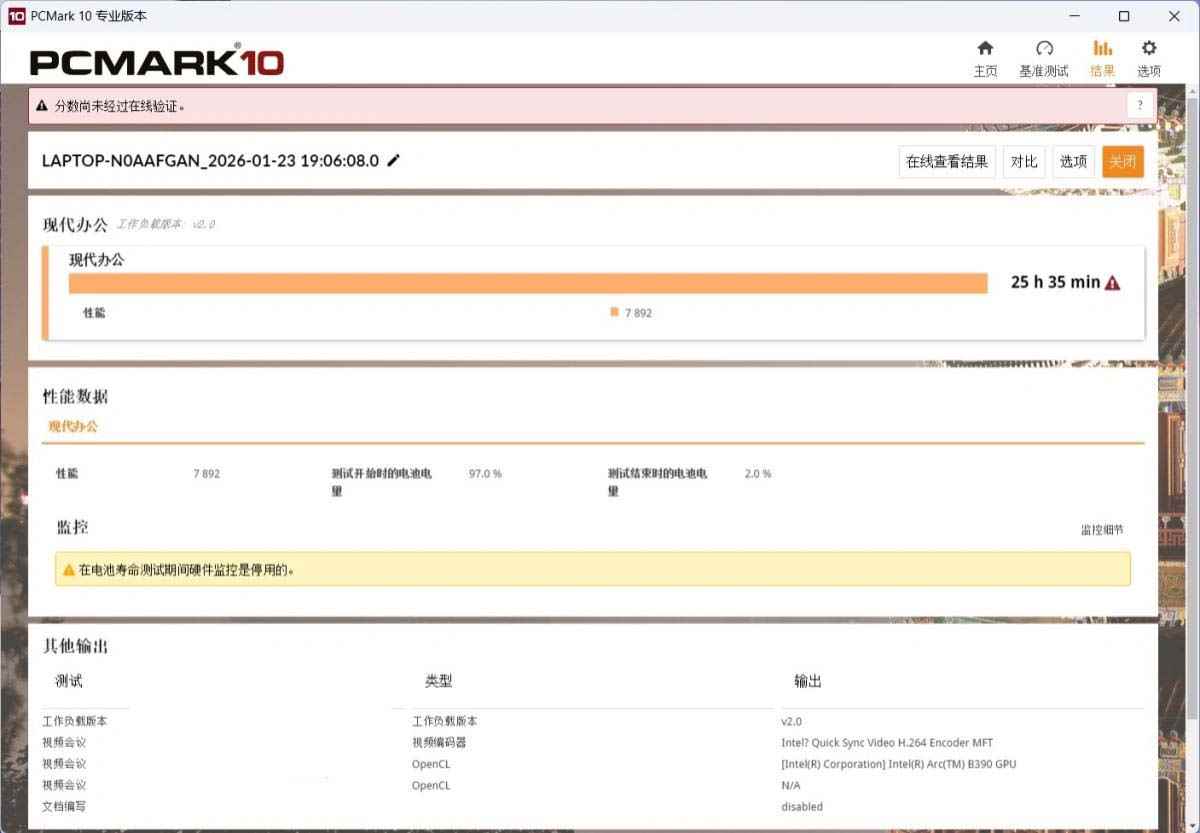Click the 2.0 % ending battery value
The image size is (1200, 833).
(x=758, y=474)
